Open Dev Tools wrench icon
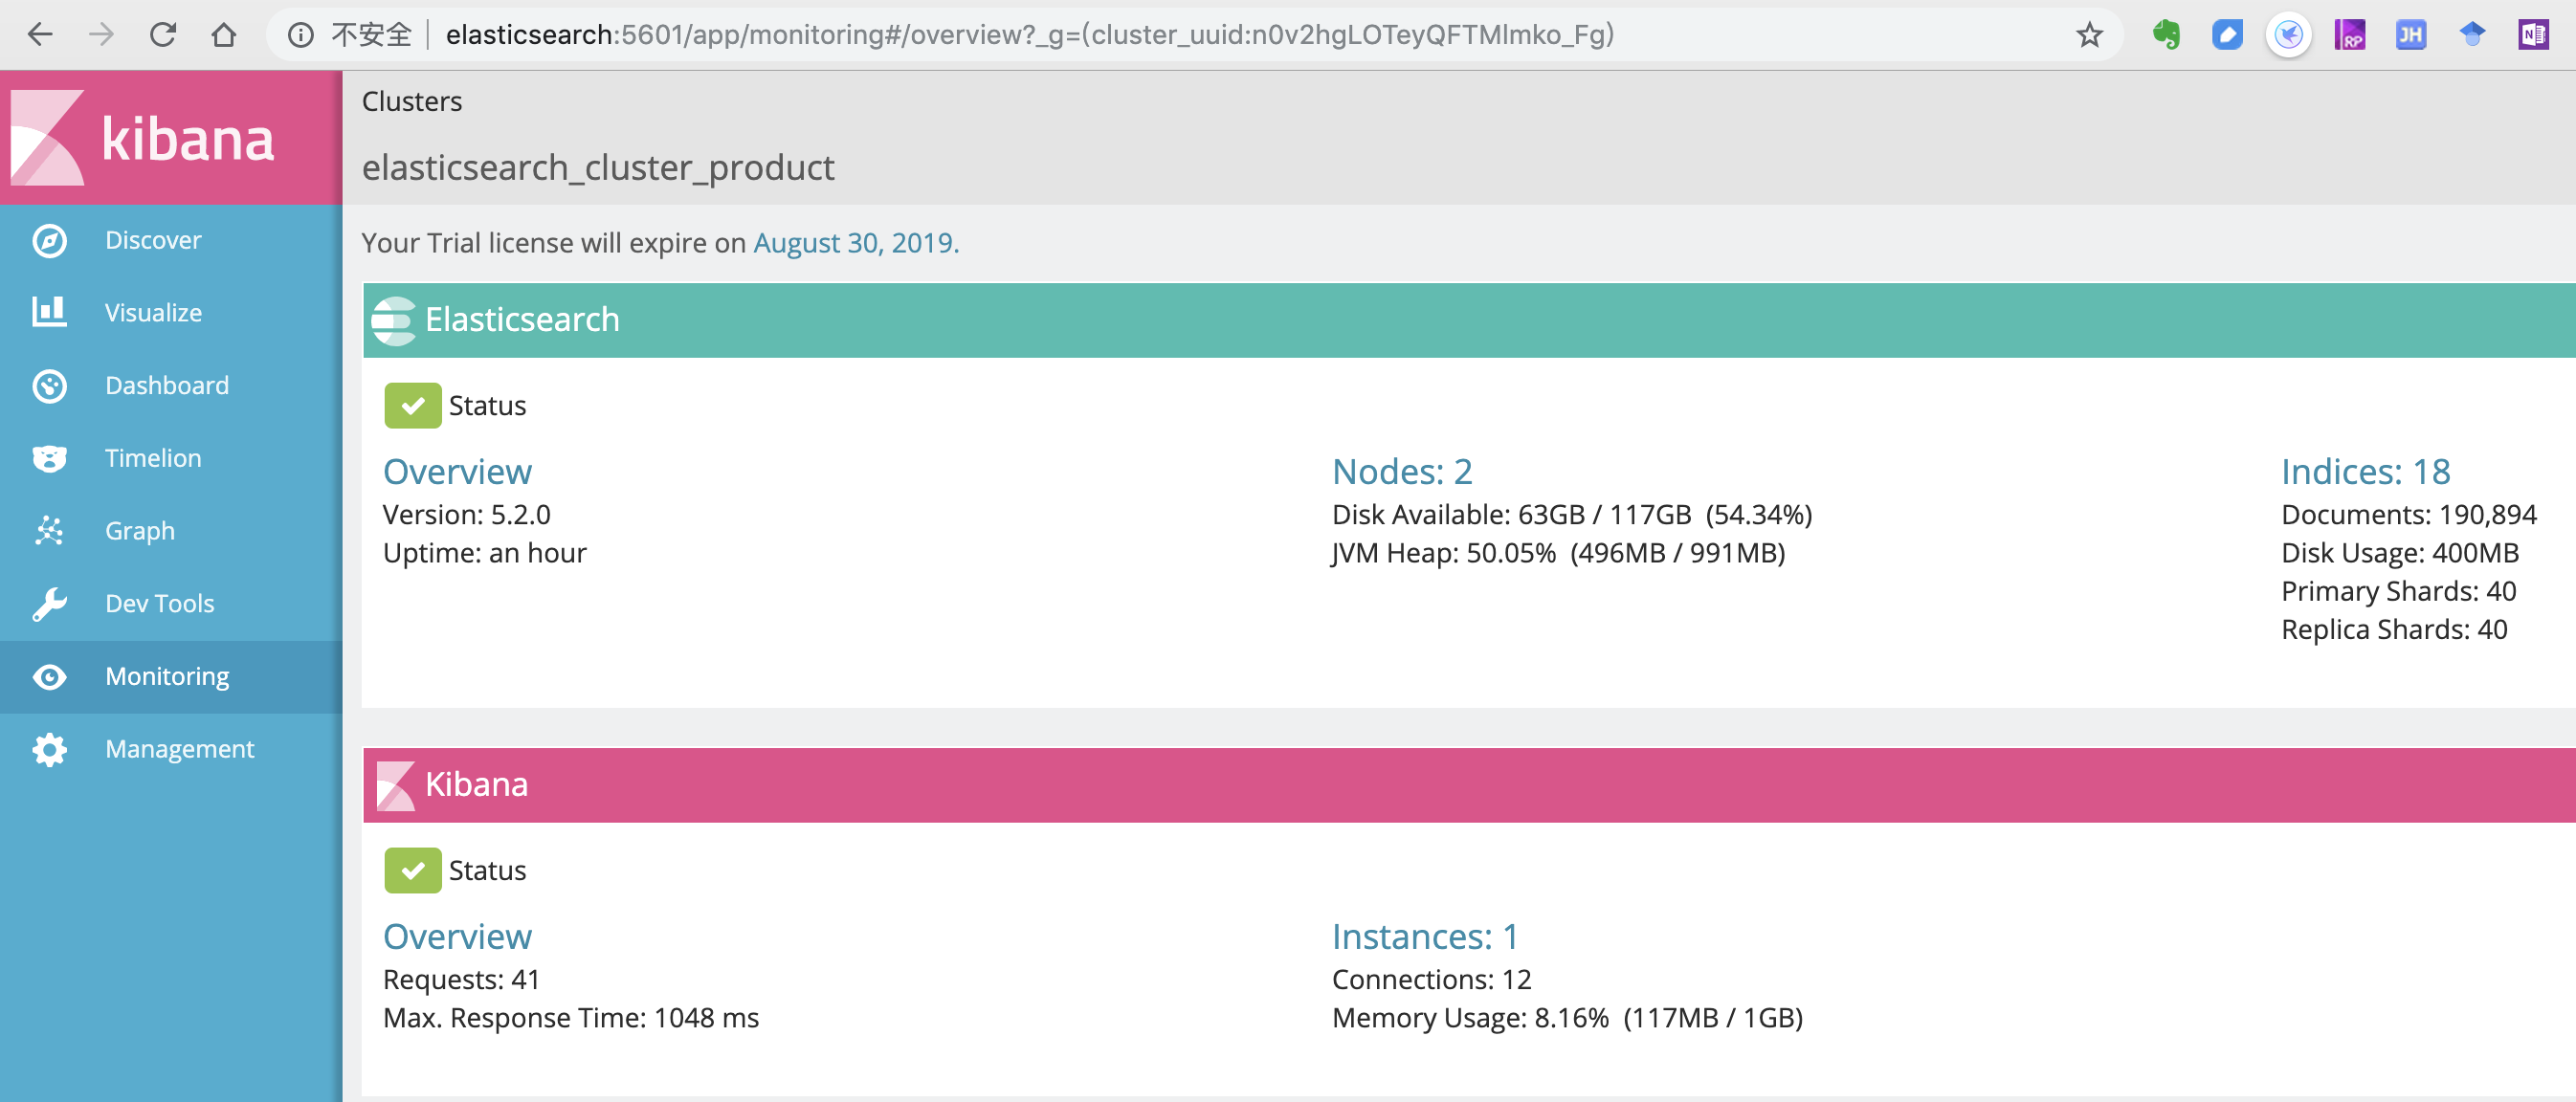This screenshot has height=1102, width=2576. (x=49, y=604)
